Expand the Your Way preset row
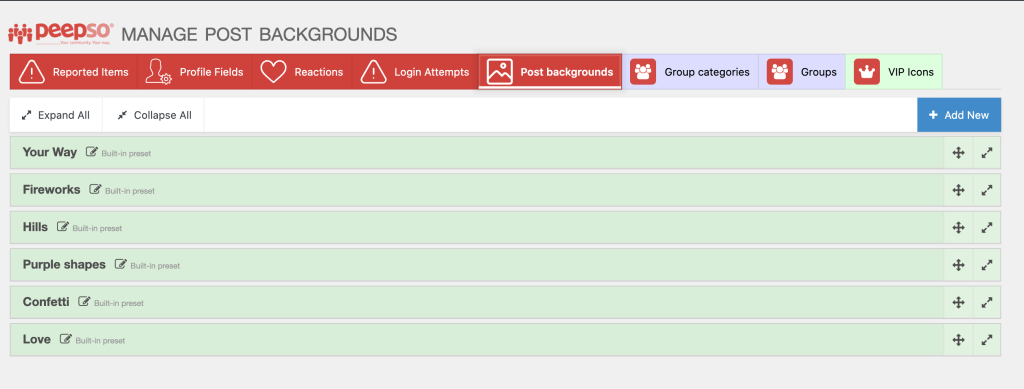 coord(987,153)
